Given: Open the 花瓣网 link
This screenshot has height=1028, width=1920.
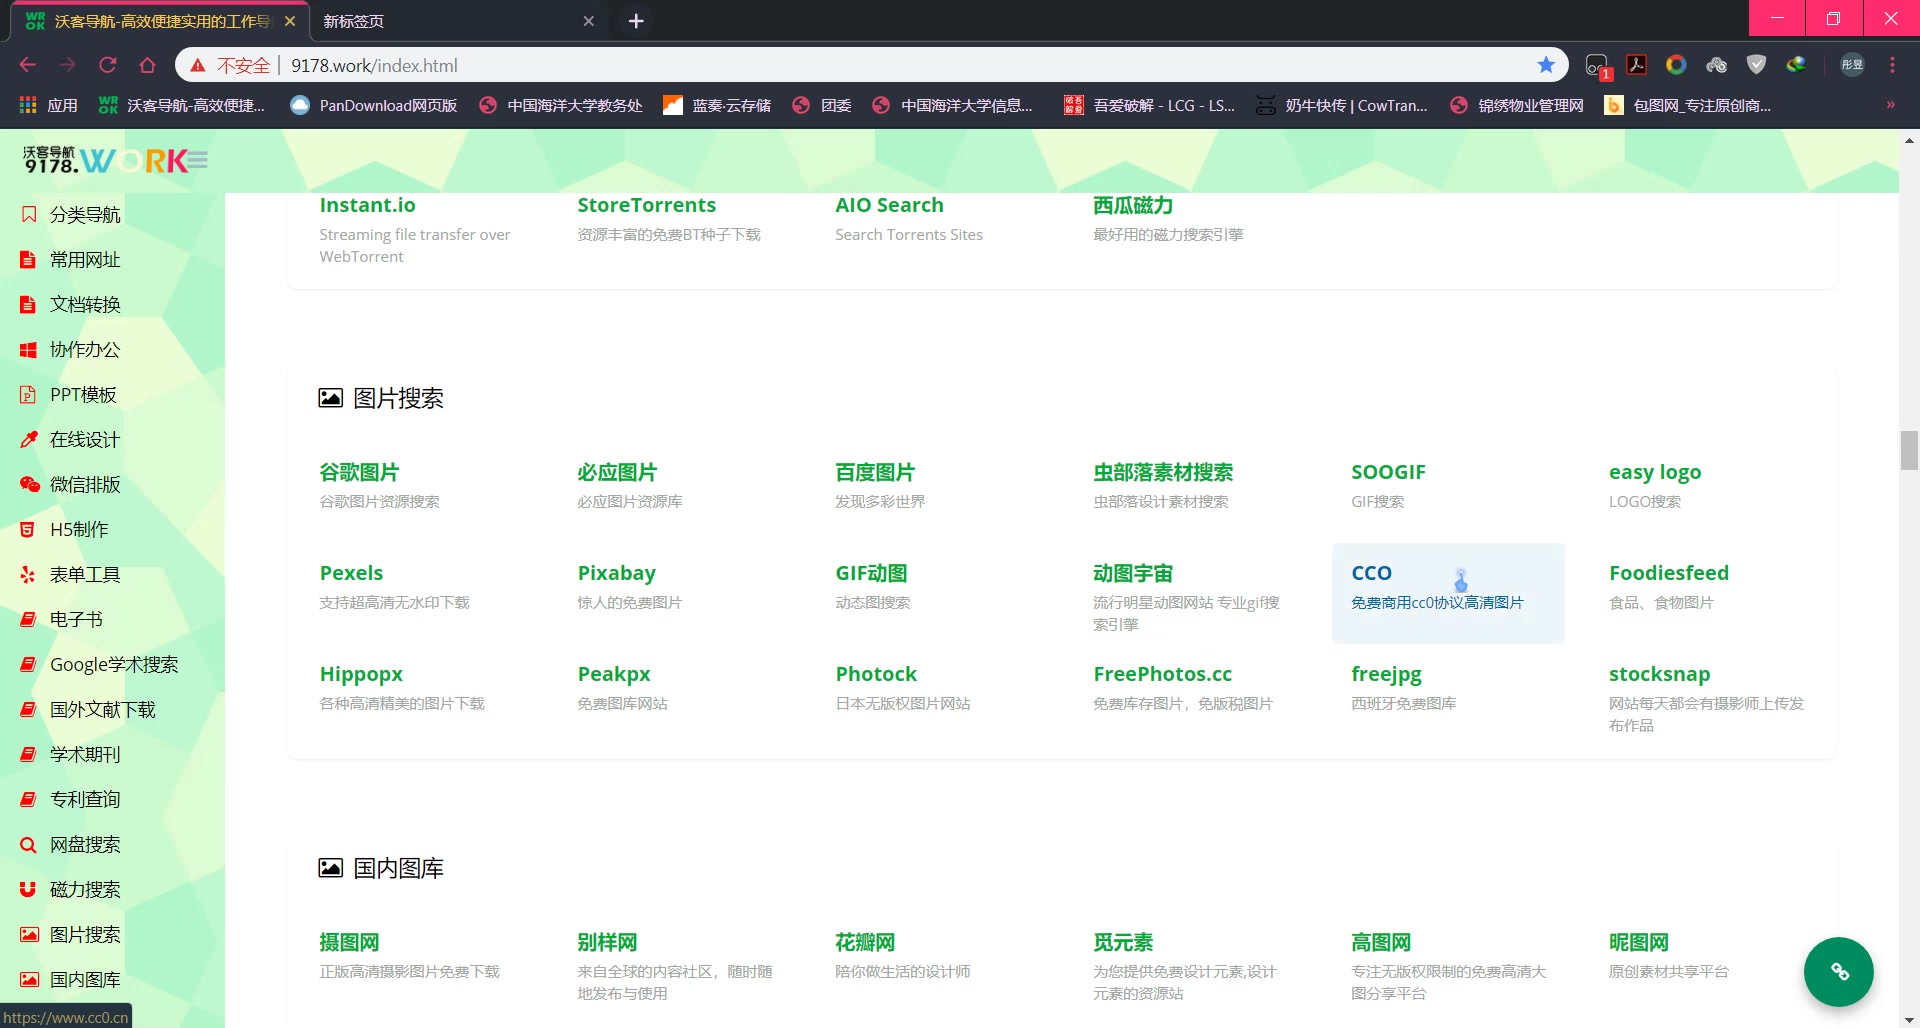Looking at the screenshot, I should 865,942.
